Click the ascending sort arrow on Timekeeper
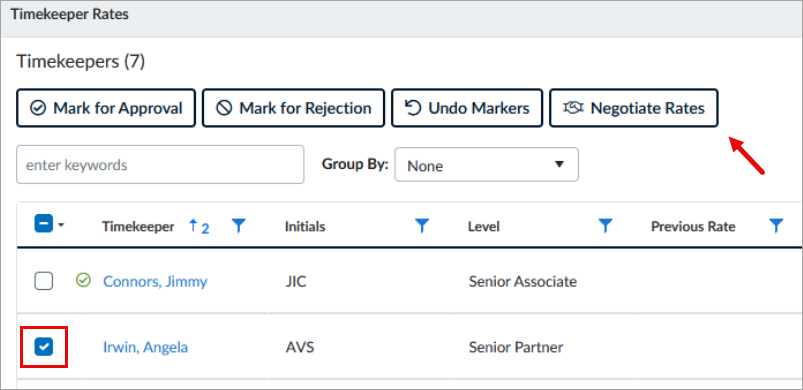This screenshot has height=390, width=803. point(193,226)
